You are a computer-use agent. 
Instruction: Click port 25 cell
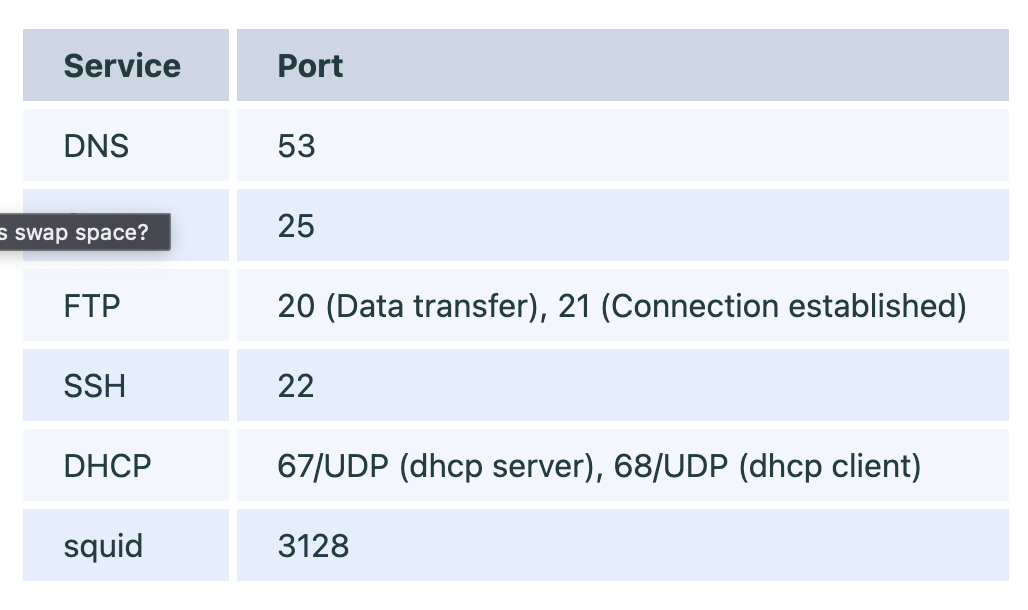(622, 225)
